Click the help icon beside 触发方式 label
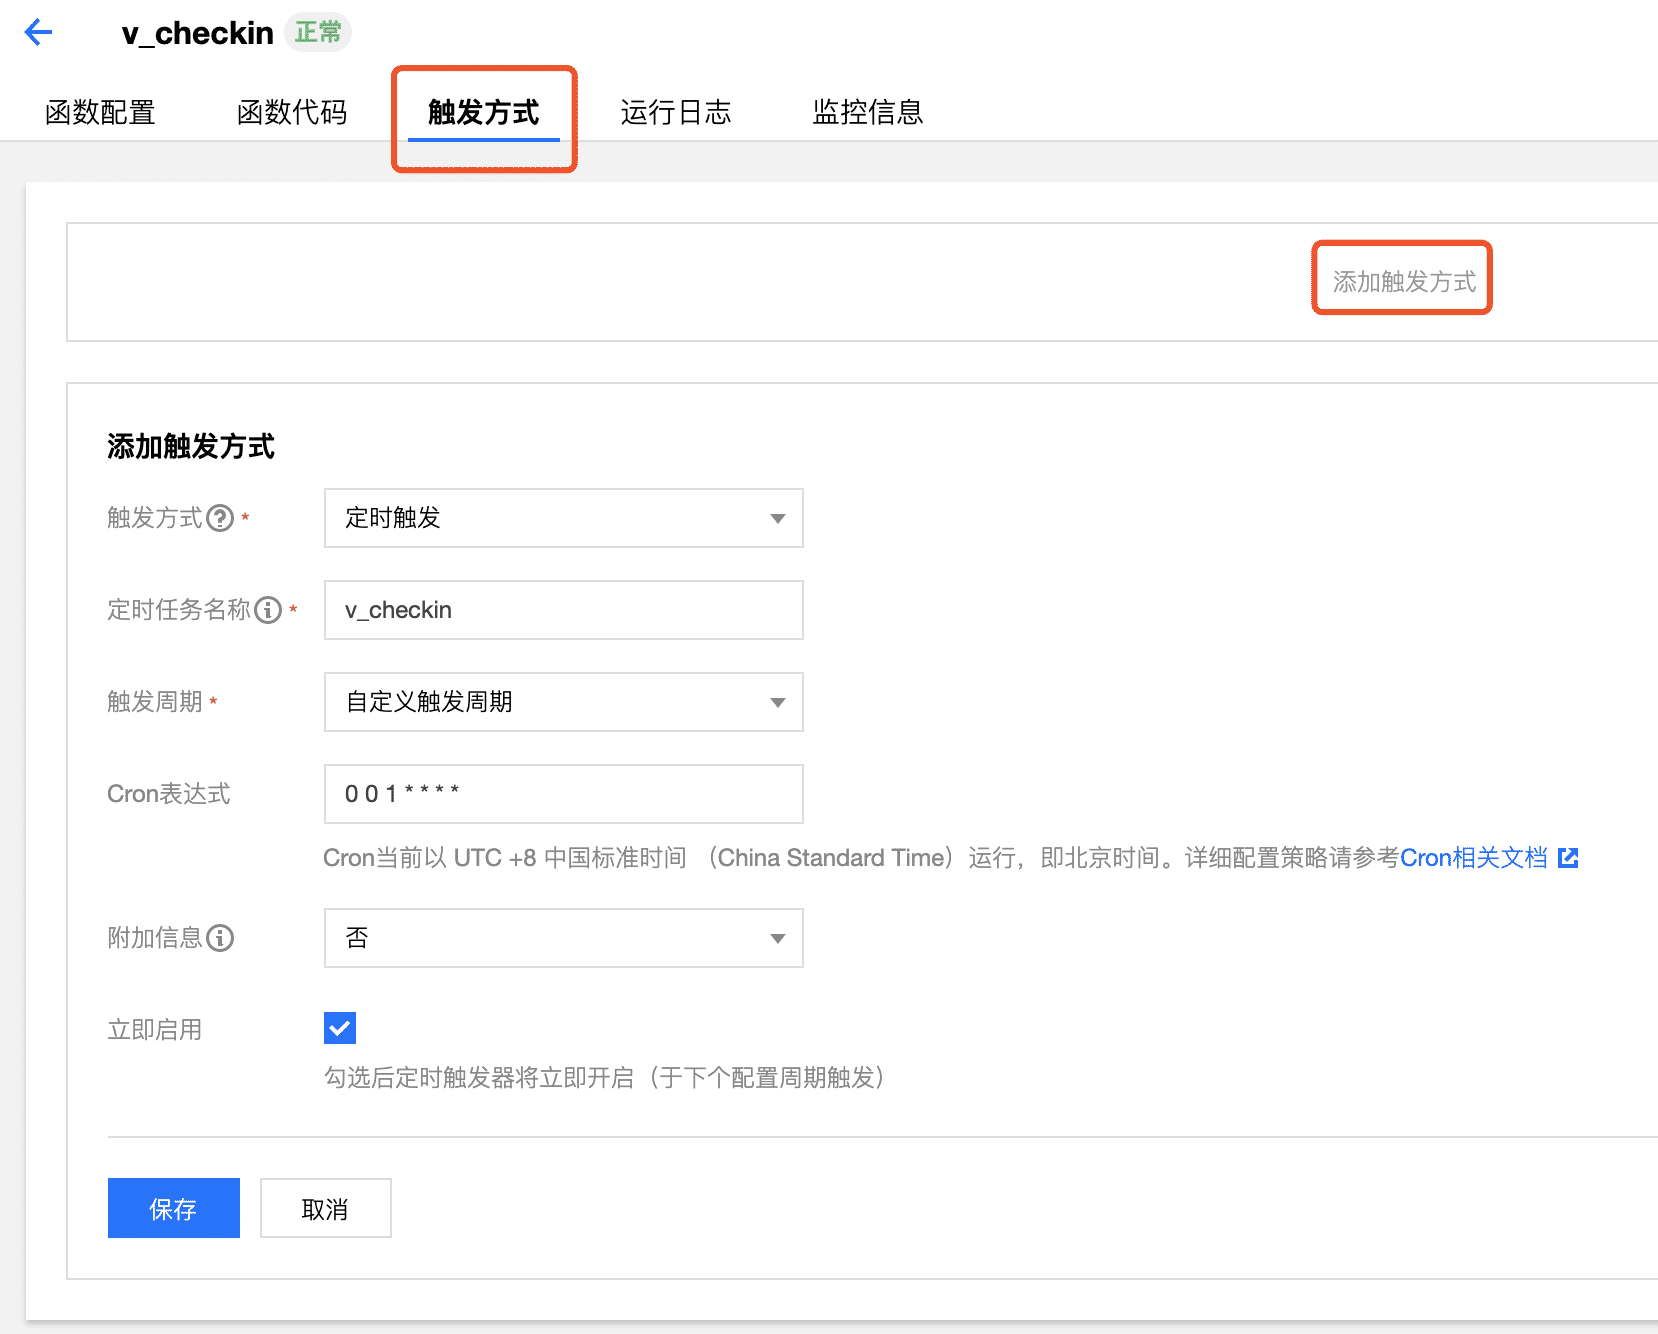This screenshot has width=1658, height=1334. (220, 518)
